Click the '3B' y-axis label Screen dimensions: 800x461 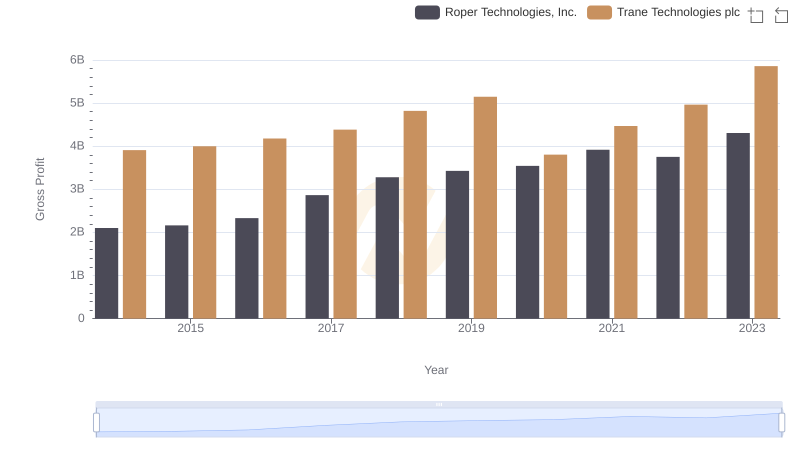[x=77, y=189]
